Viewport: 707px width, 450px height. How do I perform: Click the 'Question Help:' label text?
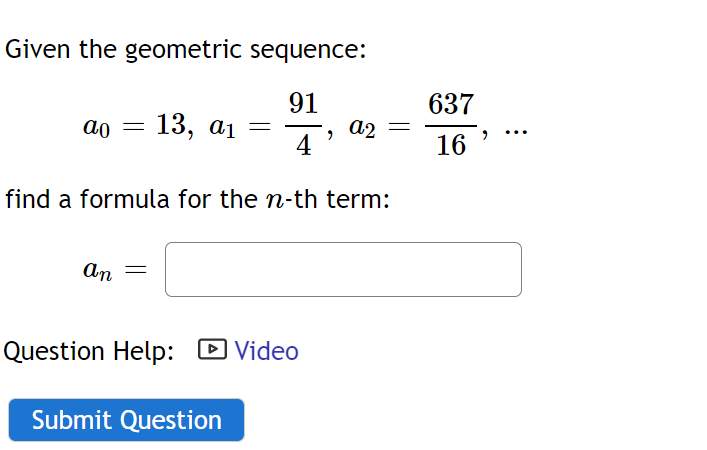(89, 351)
